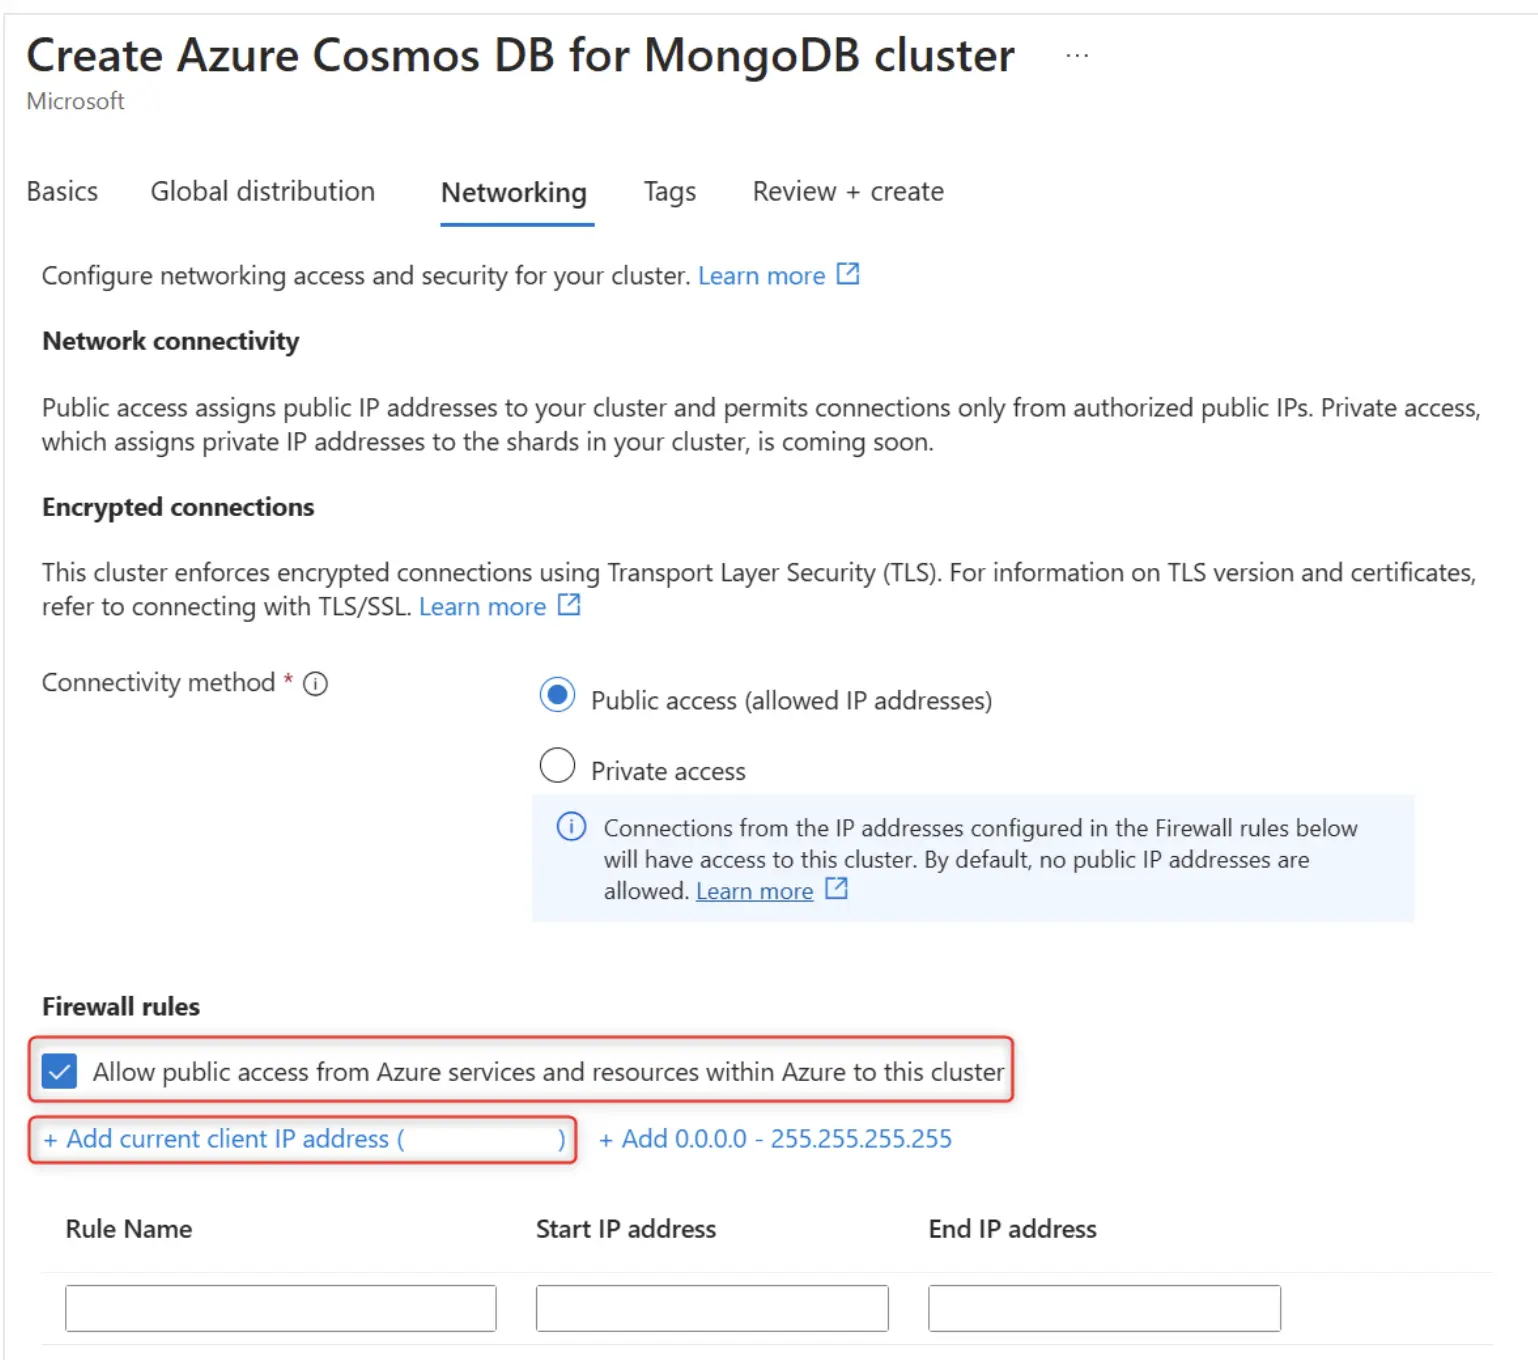1538x1360 pixels.
Task: Click the End IP address text box
Action: [1104, 1308]
